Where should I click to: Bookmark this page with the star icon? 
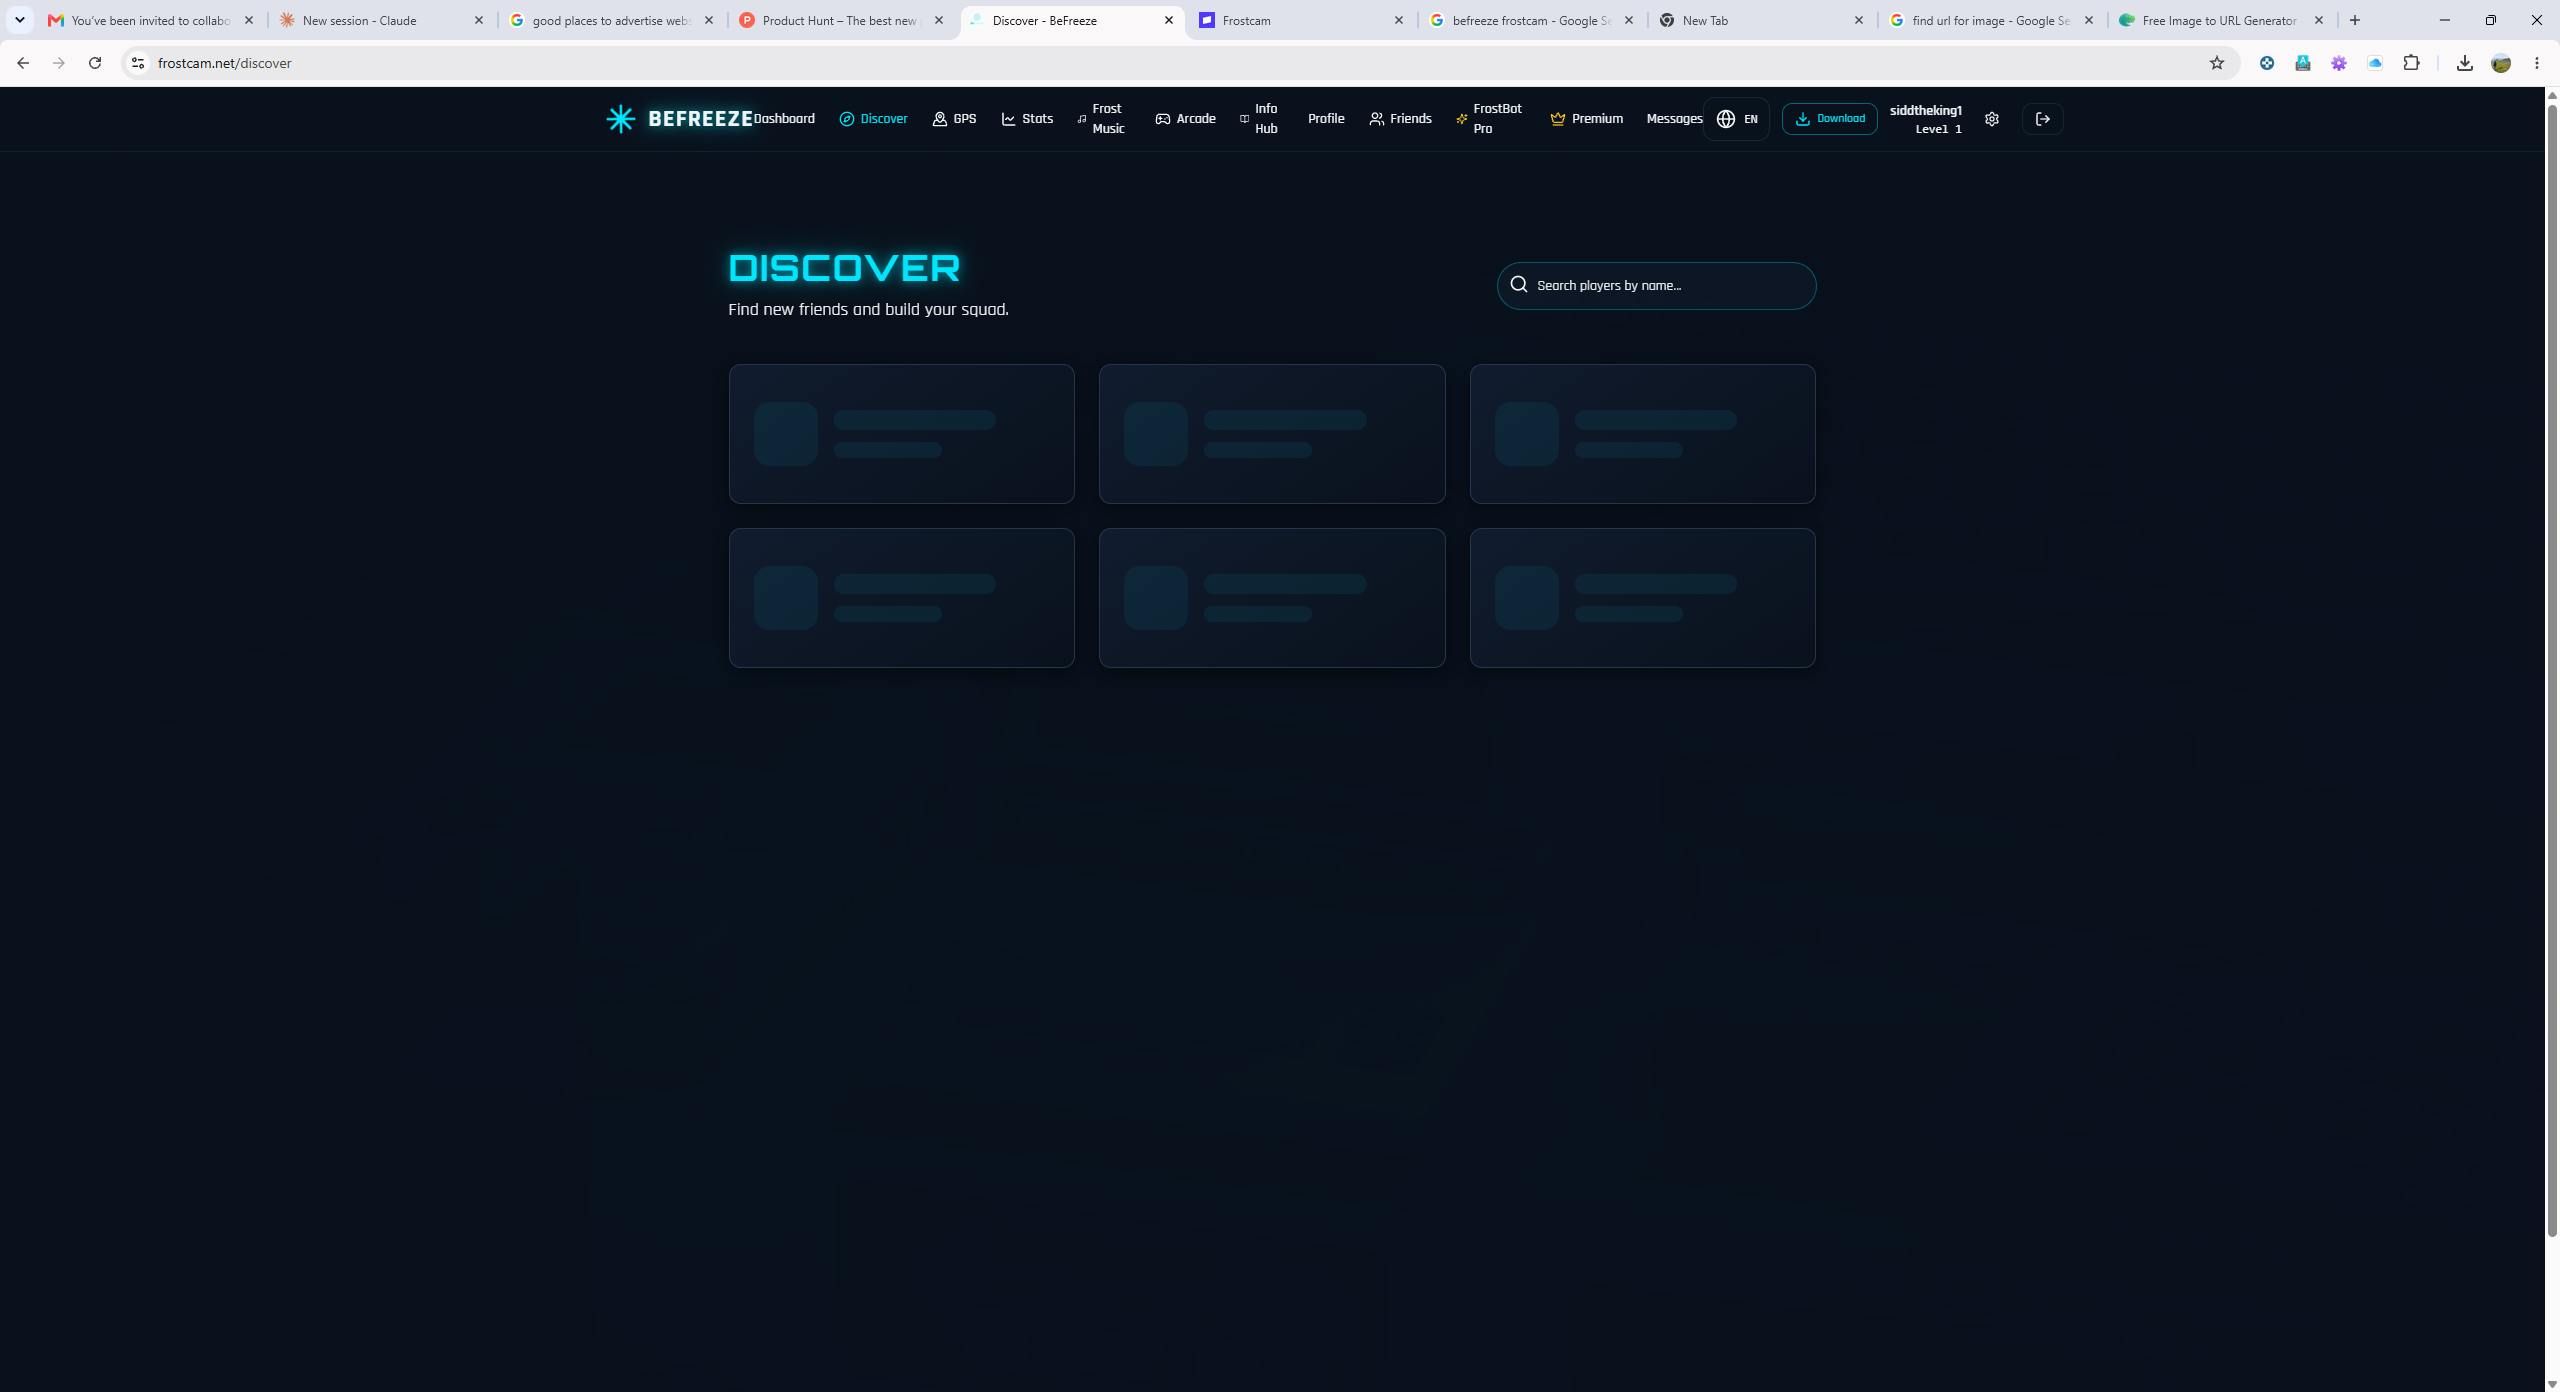(x=2216, y=63)
